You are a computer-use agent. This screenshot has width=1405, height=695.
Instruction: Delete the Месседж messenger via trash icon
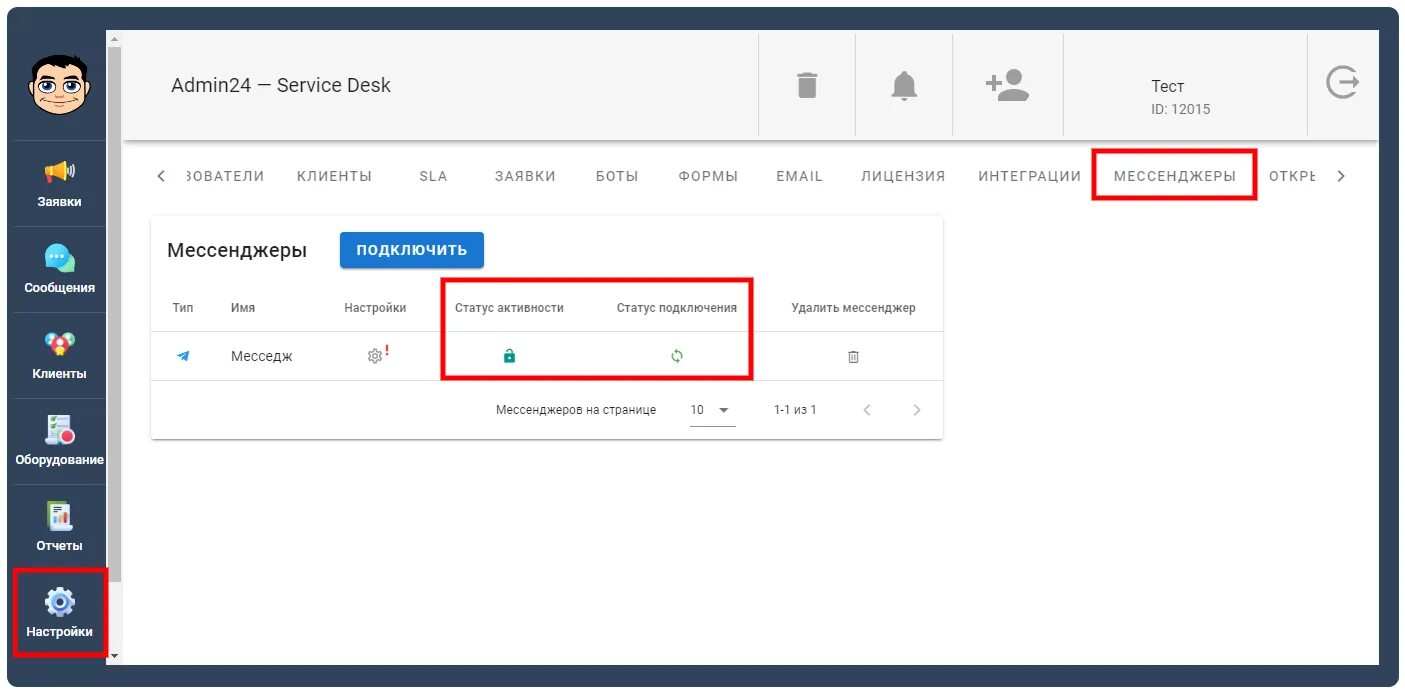pos(853,356)
